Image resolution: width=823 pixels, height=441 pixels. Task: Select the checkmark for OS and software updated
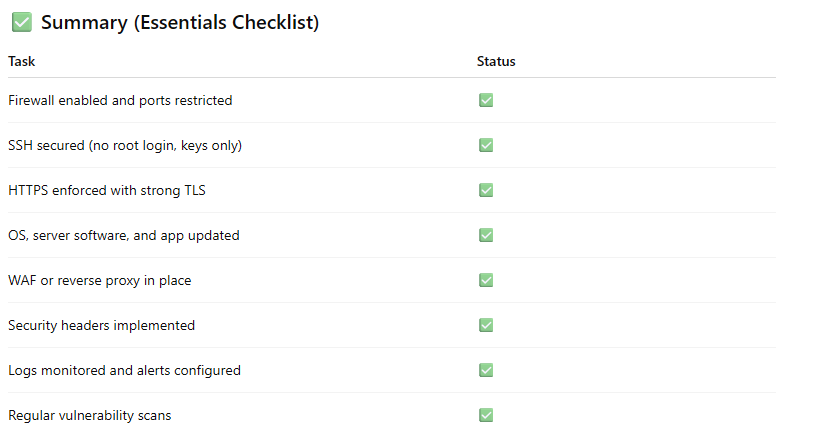coord(486,235)
